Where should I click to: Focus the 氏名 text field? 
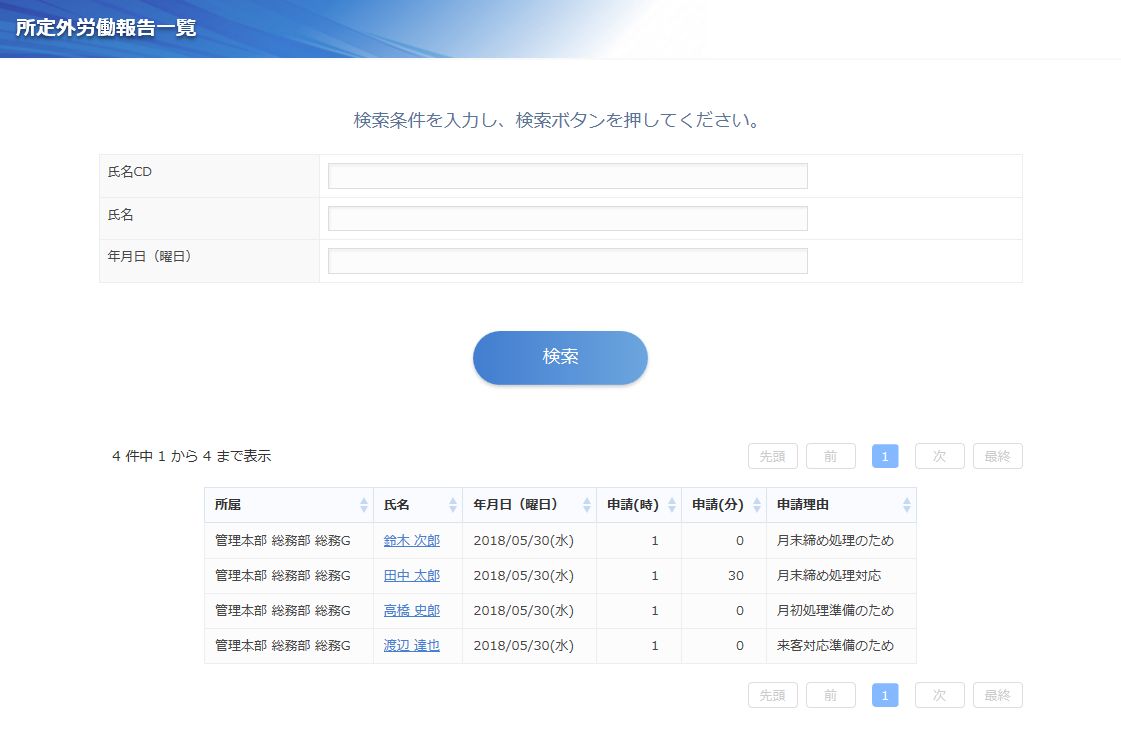[x=567, y=219]
